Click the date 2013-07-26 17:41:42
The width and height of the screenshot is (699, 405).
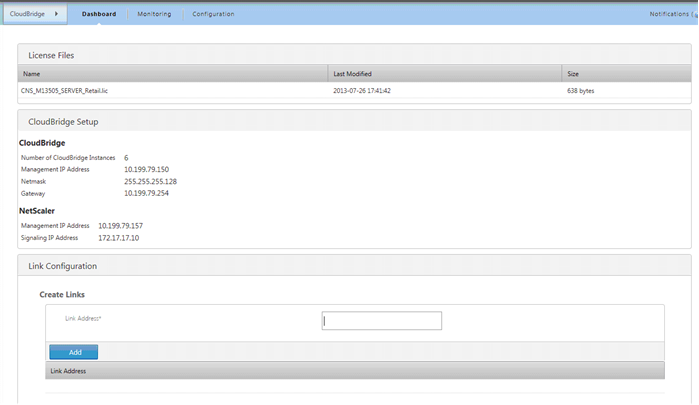(362, 91)
